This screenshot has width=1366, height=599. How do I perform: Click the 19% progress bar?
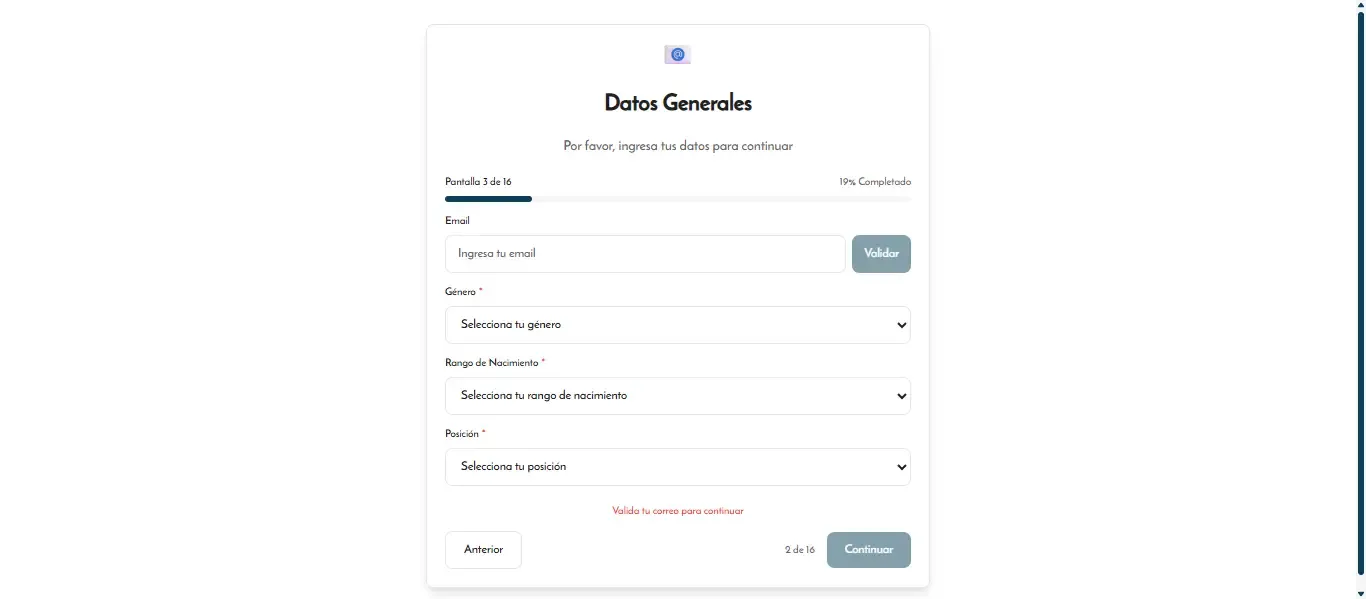[677, 198]
